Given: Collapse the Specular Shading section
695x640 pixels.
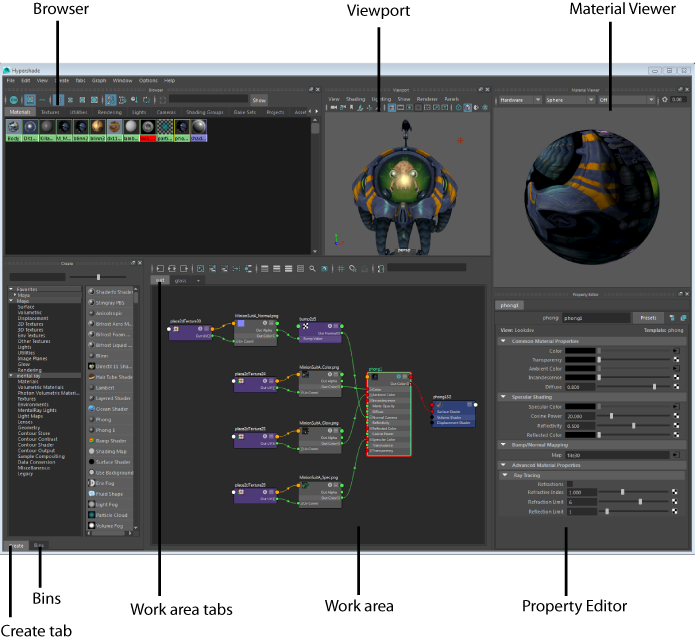Looking at the screenshot, I should tap(503, 397).
